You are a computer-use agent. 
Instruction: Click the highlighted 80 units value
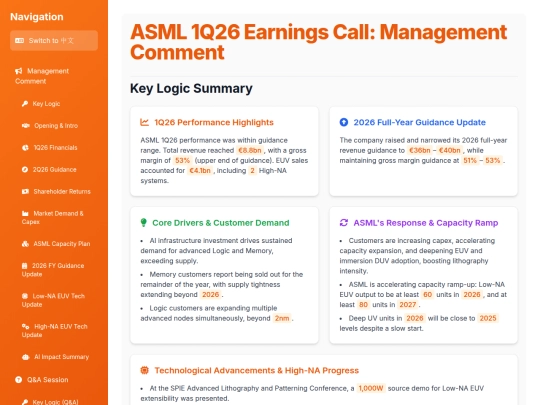pos(363,305)
